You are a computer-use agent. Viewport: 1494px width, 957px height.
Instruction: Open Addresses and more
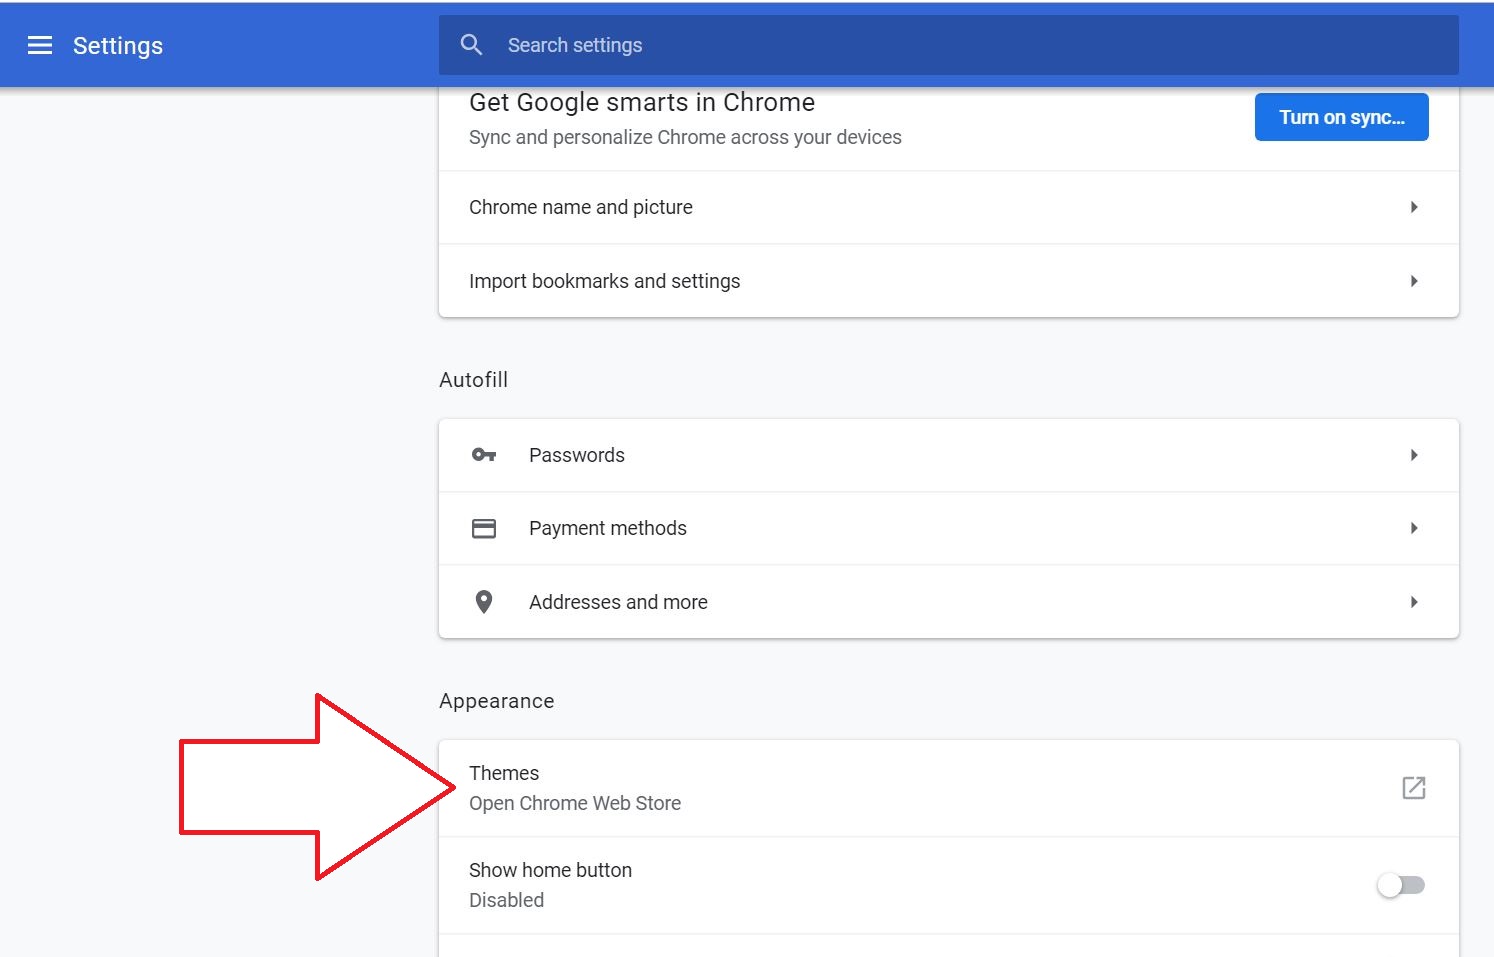pyautogui.click(x=948, y=602)
